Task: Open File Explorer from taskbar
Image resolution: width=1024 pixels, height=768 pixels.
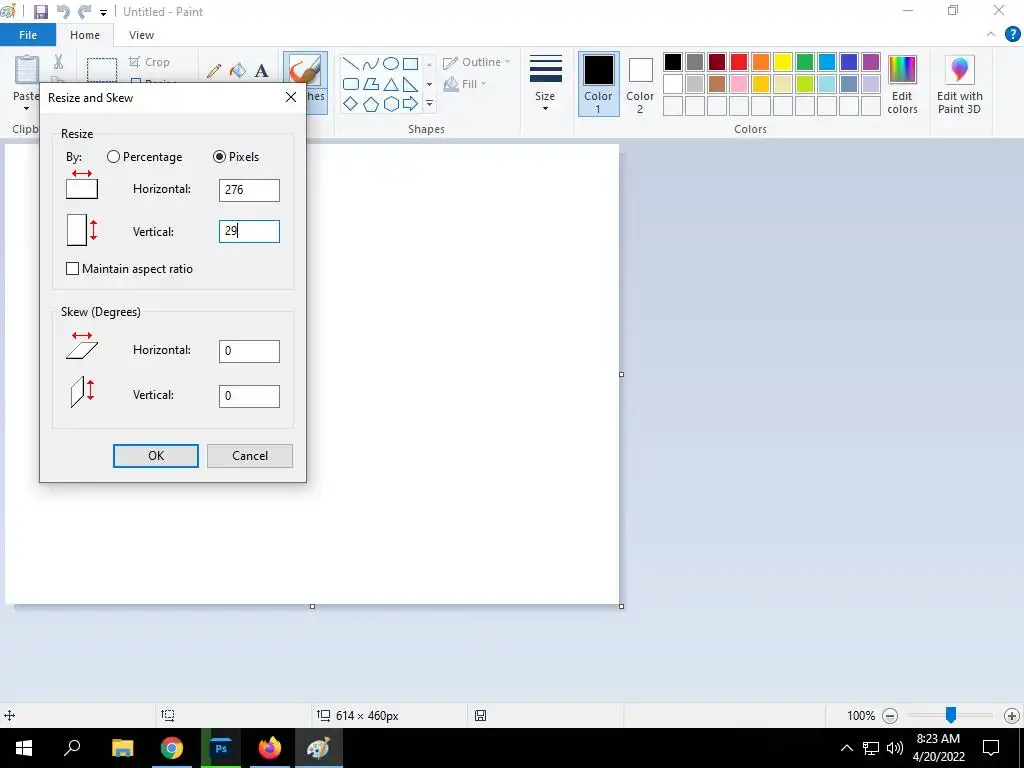Action: click(122, 748)
